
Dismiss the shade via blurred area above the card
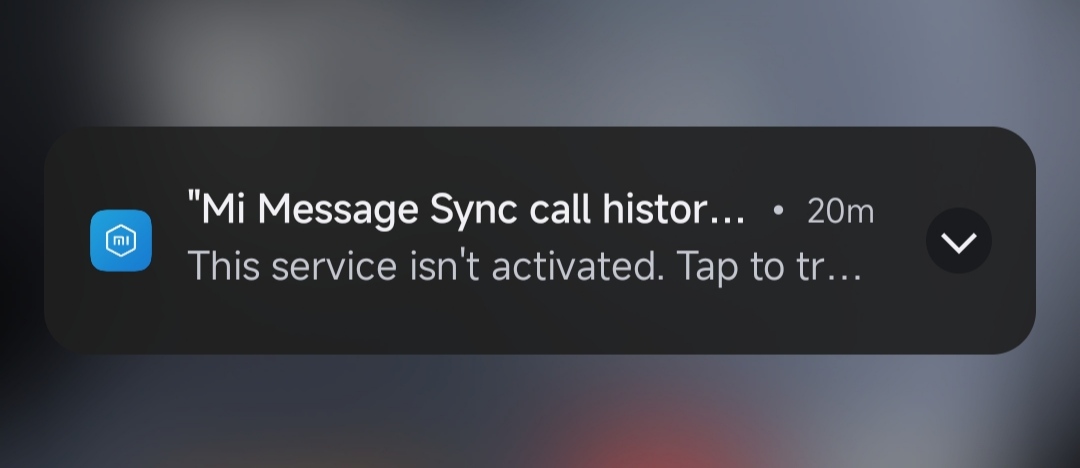(x=540, y=62)
